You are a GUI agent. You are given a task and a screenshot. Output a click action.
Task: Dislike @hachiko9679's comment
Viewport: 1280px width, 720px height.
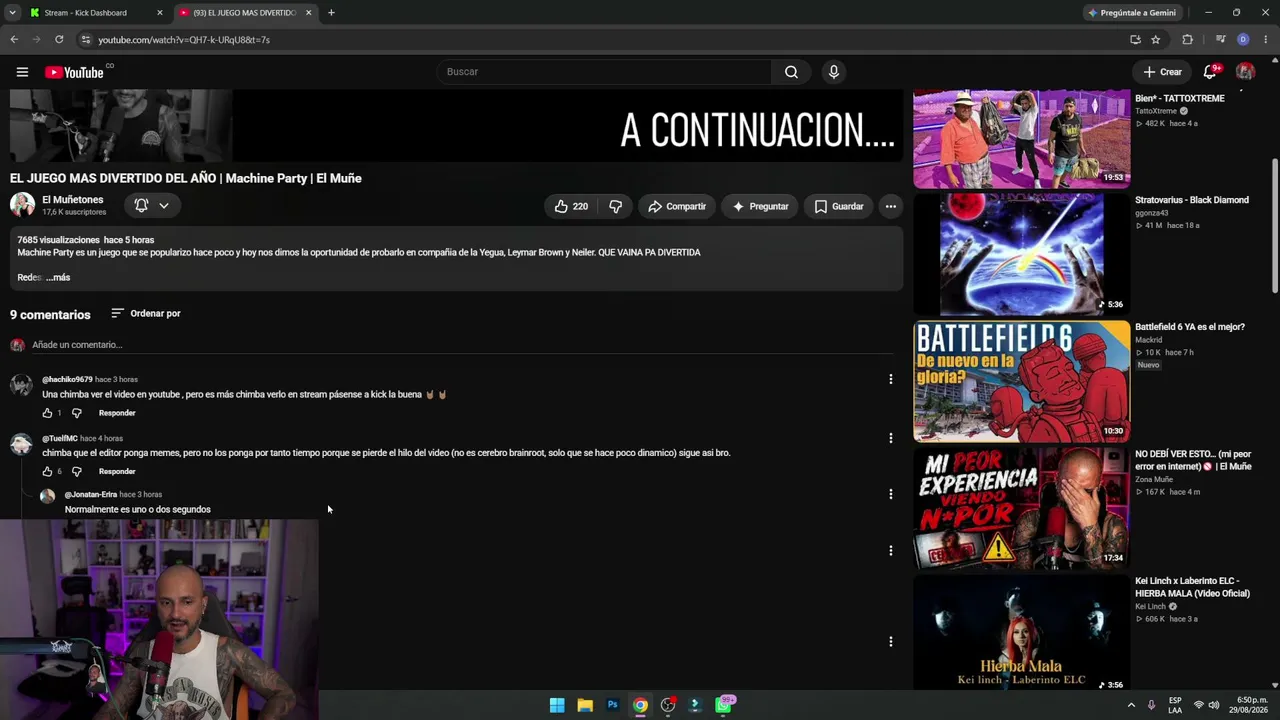tap(76, 413)
